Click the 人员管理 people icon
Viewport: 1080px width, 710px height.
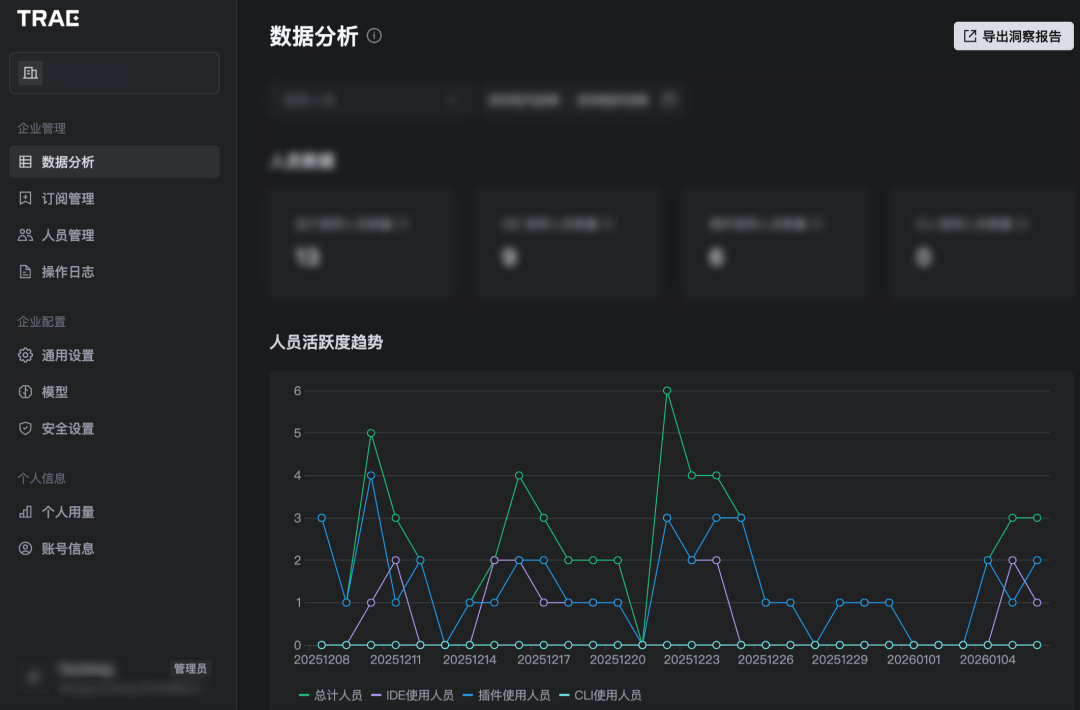tap(25, 235)
